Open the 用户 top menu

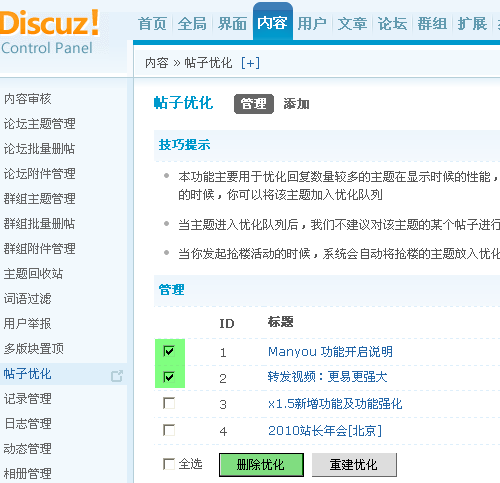click(x=312, y=24)
